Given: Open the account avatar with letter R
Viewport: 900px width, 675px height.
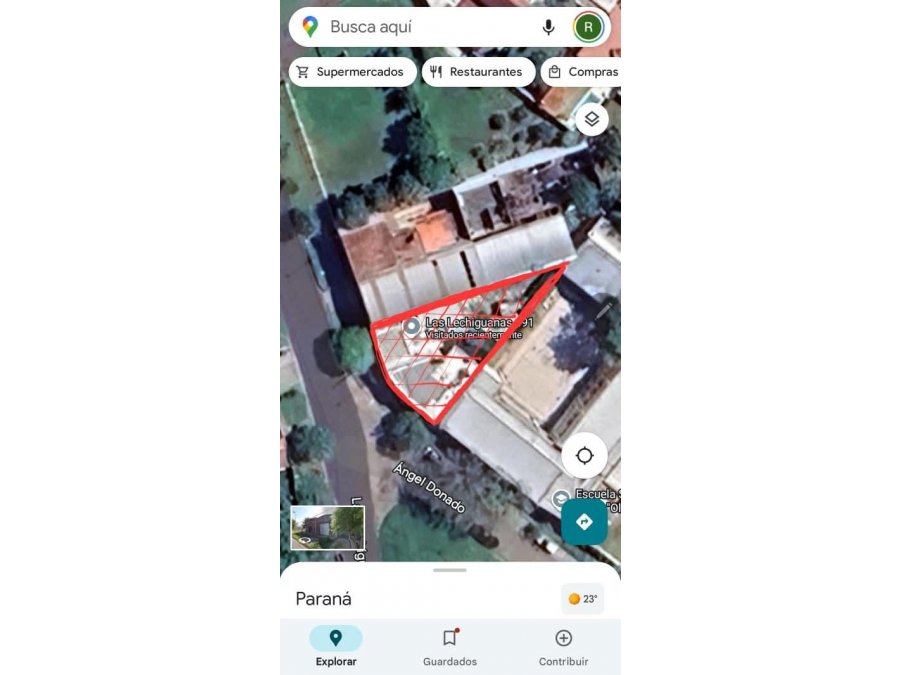Looking at the screenshot, I should (588, 27).
